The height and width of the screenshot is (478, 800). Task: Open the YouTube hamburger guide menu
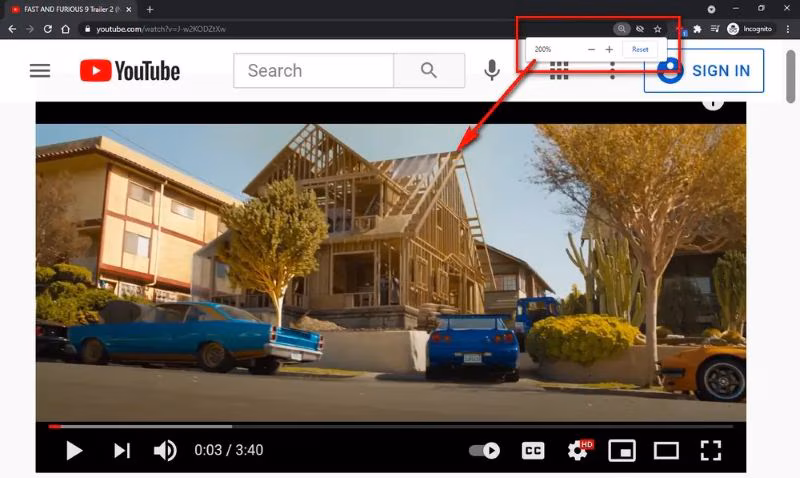click(x=40, y=70)
